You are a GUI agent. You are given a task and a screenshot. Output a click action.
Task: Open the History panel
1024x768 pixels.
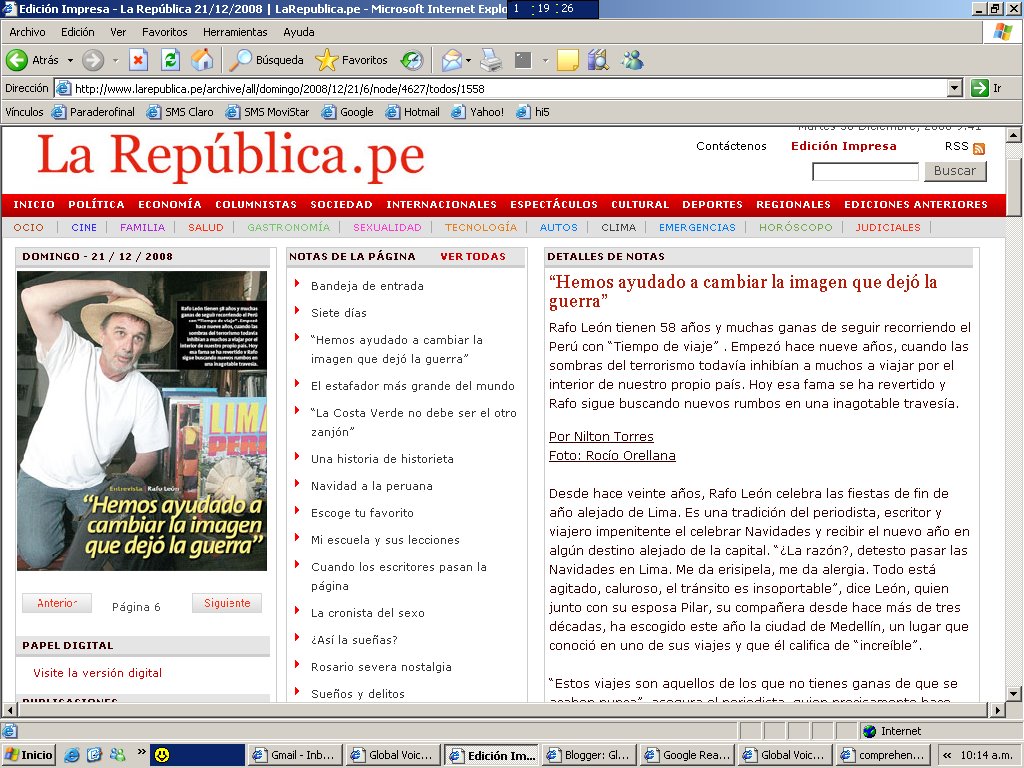[x=410, y=60]
